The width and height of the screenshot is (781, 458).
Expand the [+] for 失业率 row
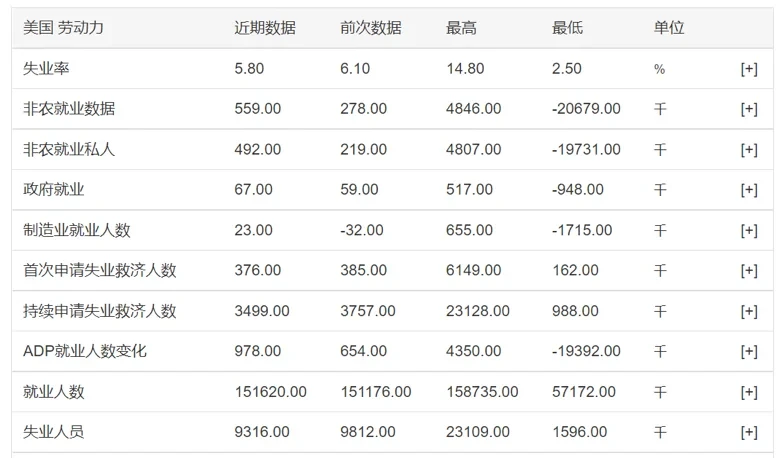[748, 69]
